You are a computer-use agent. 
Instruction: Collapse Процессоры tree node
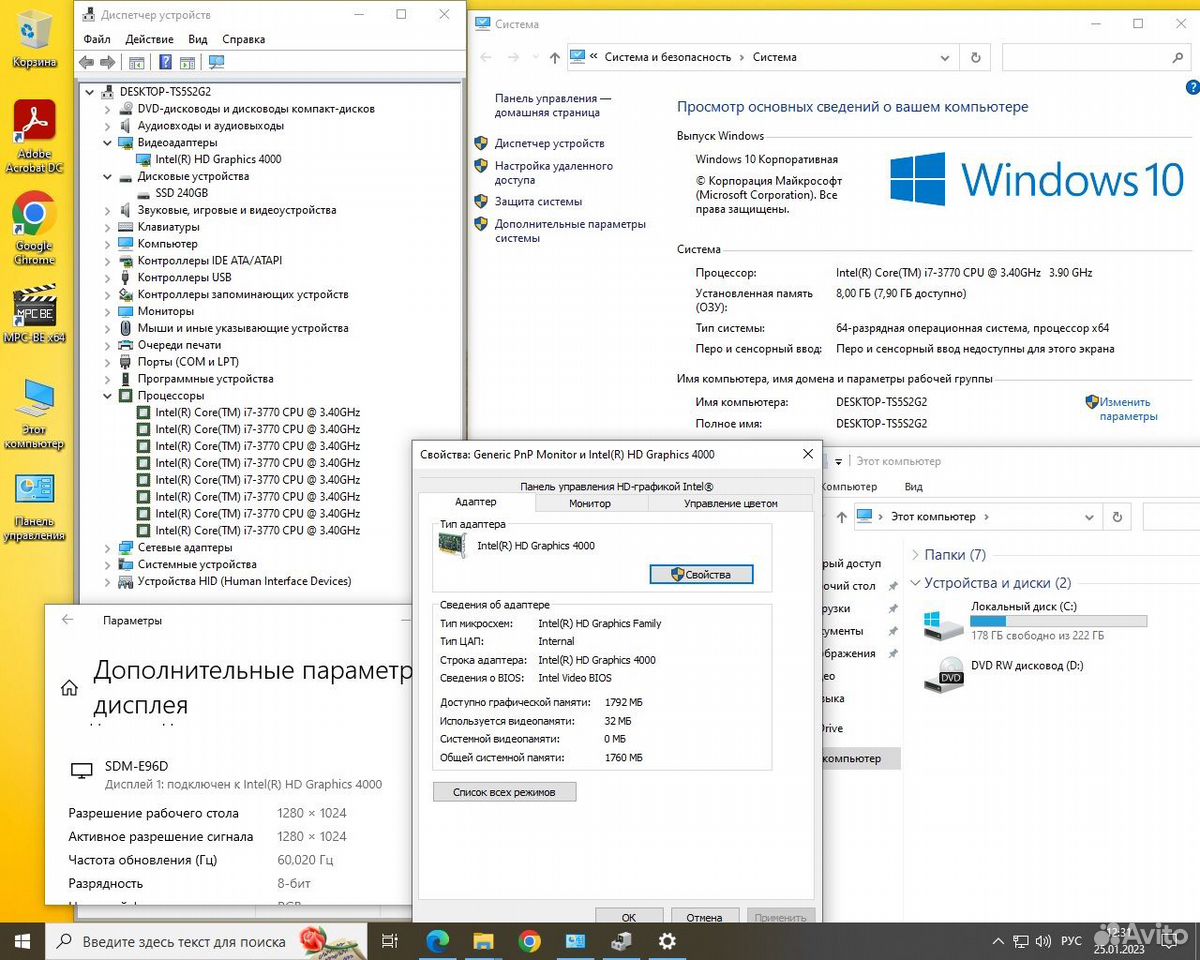[x=108, y=396]
